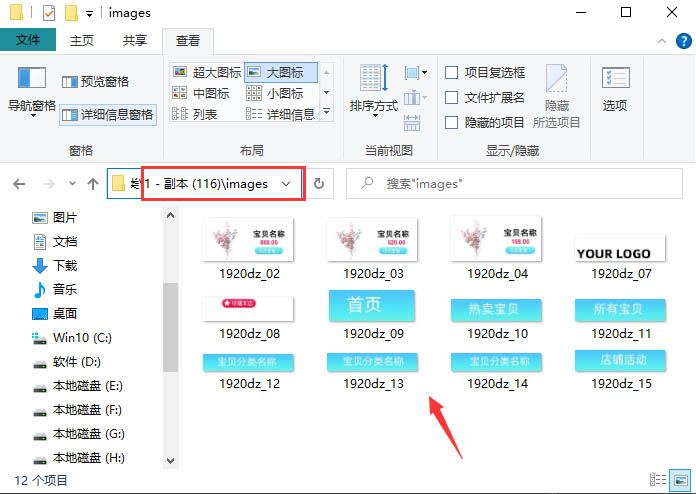Open 桌面 in the navigation pane
This screenshot has width=696, height=494.
[x=55, y=313]
